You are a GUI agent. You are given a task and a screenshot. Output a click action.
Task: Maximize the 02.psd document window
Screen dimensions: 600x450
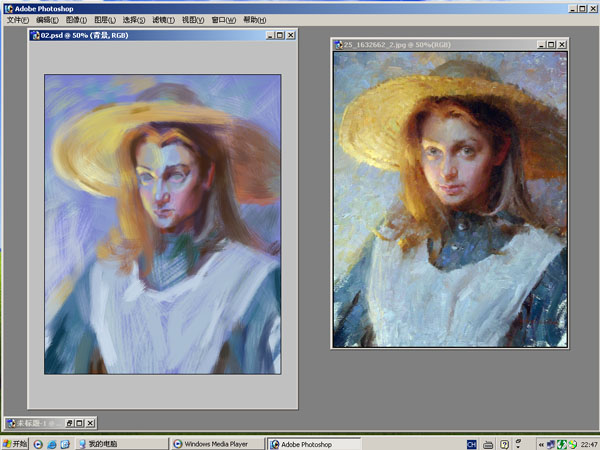click(x=280, y=36)
